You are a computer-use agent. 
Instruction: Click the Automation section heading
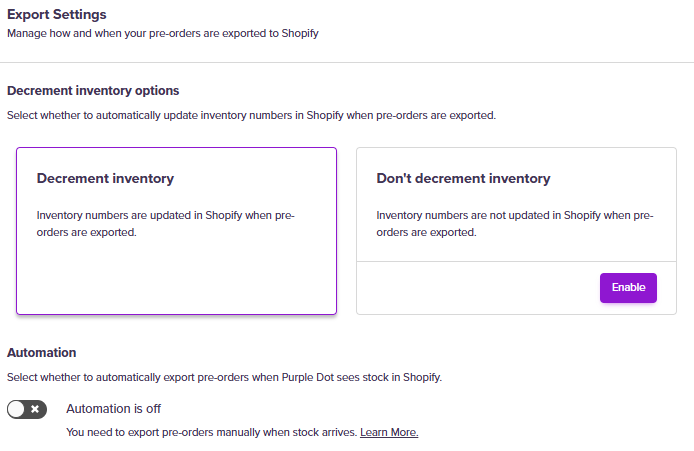click(42, 352)
